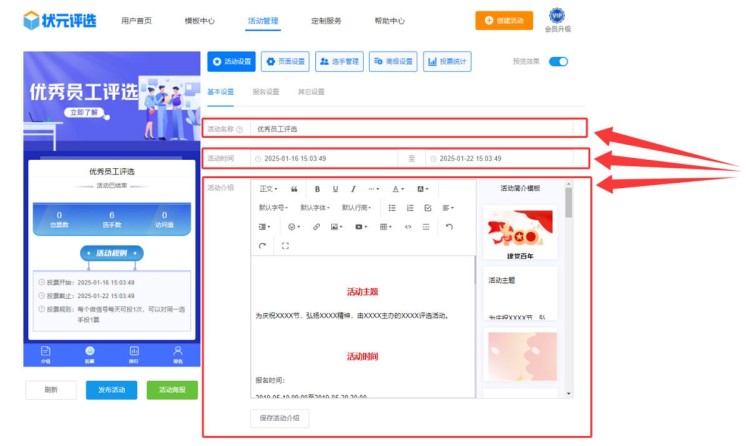Undo the last edit in the editor
This screenshot has width=750, height=446.
[449, 227]
